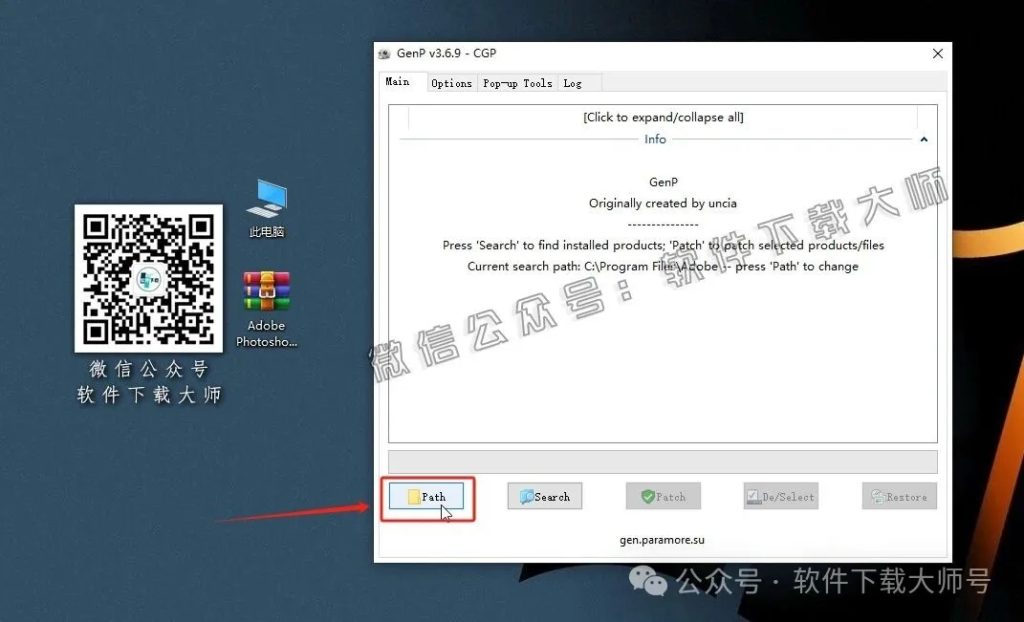Click the checklist icon on the De/Select button
This screenshot has height=622, width=1024.
point(753,495)
